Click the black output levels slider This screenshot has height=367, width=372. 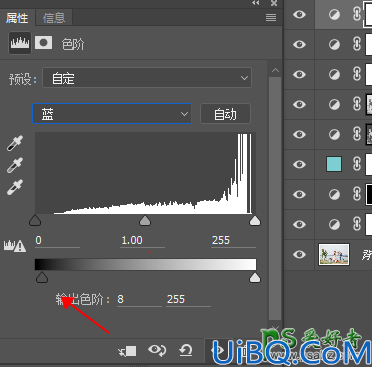coord(42,277)
